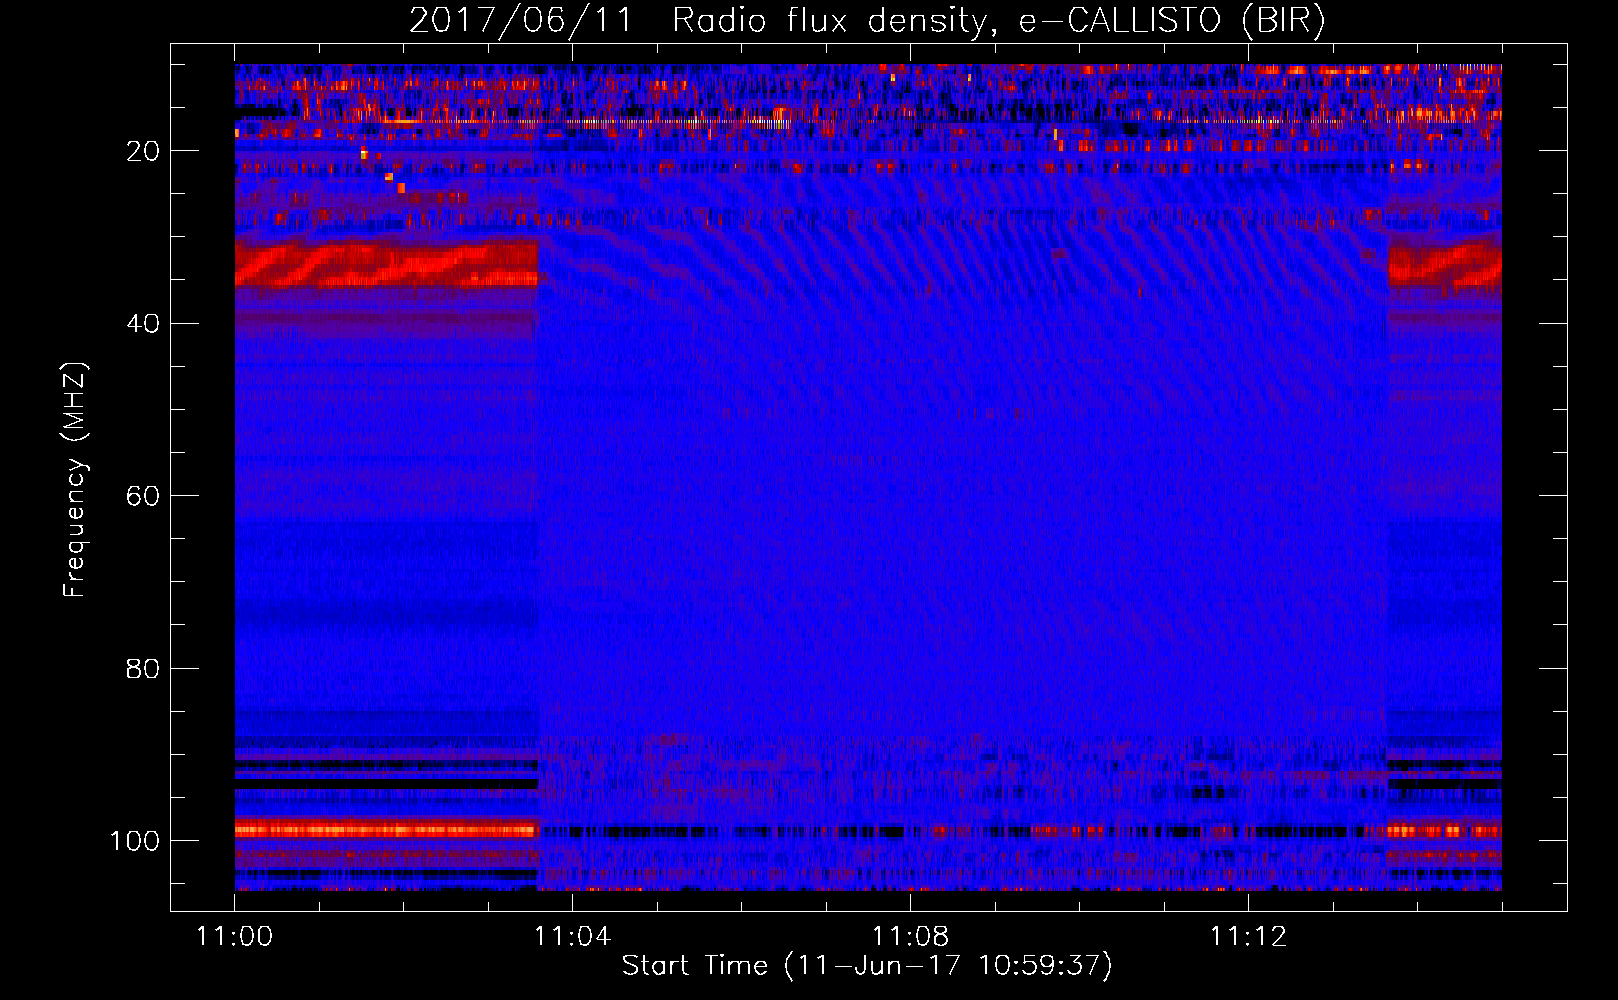Click the '40' frequency tick label
Screen dimensions: 1618x1000
point(143,324)
